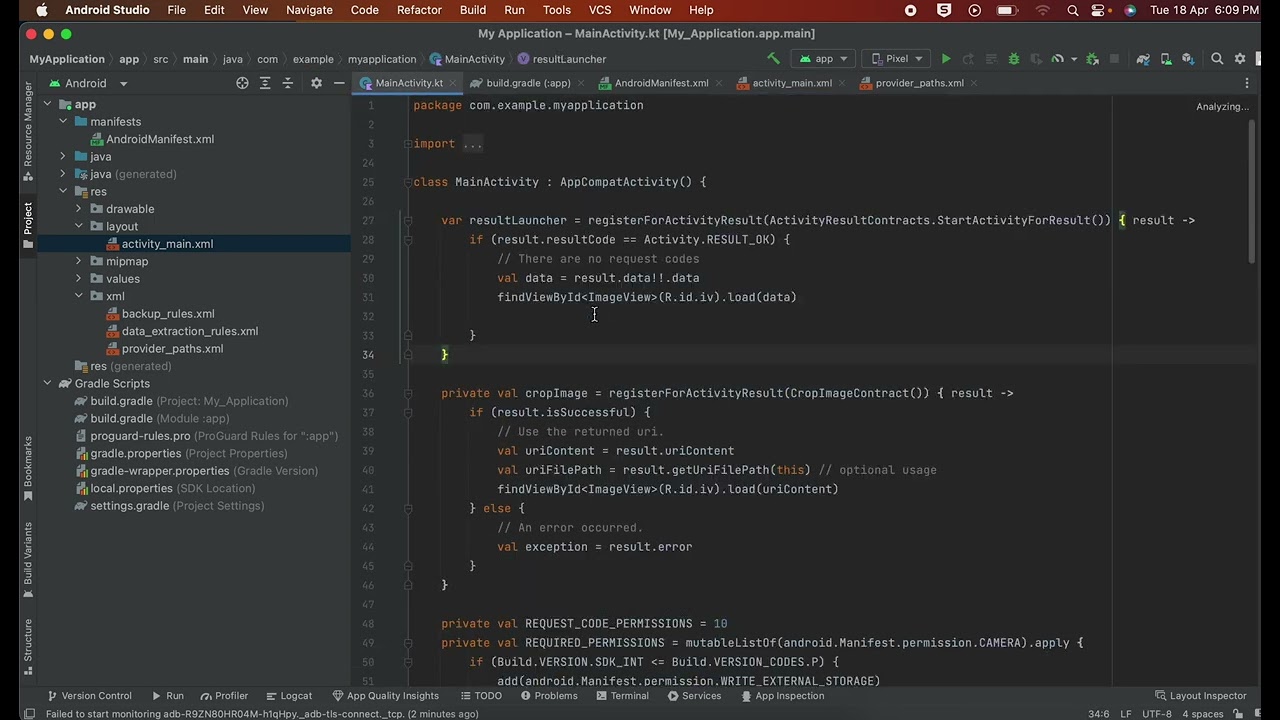
Task: Expand the drawable folder arrow
Action: point(79,209)
